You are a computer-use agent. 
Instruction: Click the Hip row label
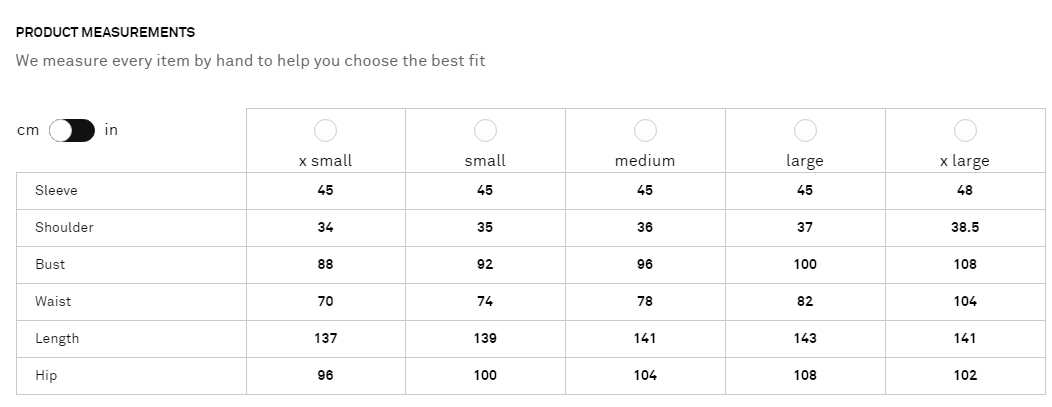click(x=46, y=375)
